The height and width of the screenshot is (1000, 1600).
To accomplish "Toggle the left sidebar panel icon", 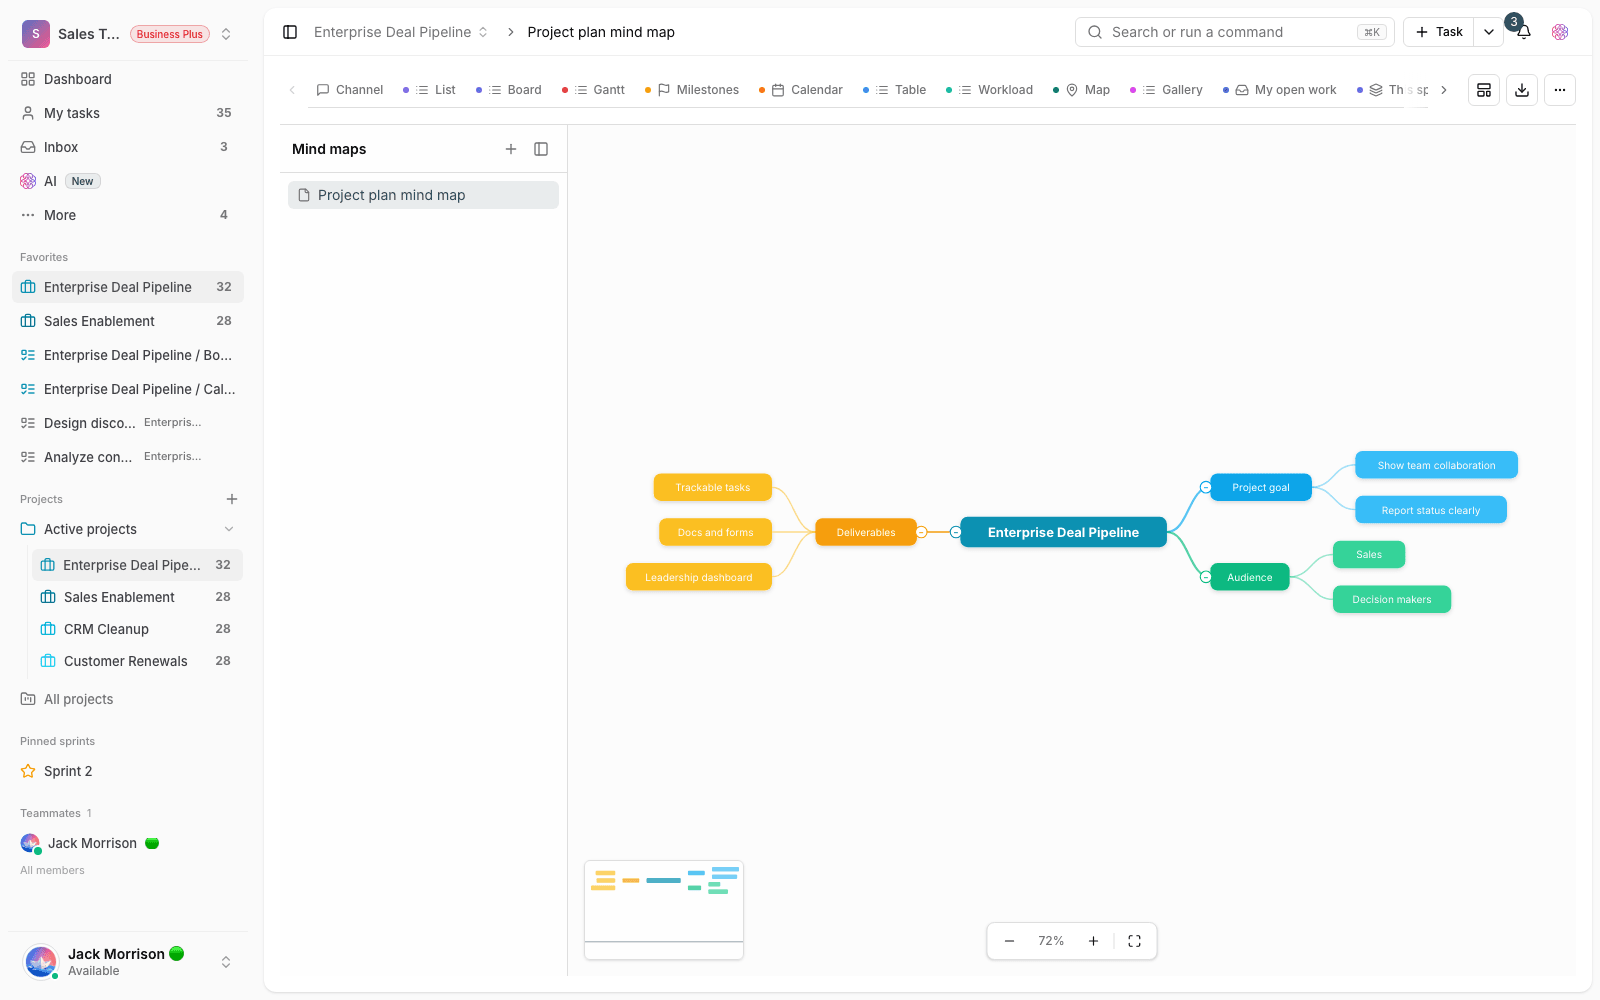I will 290,32.
